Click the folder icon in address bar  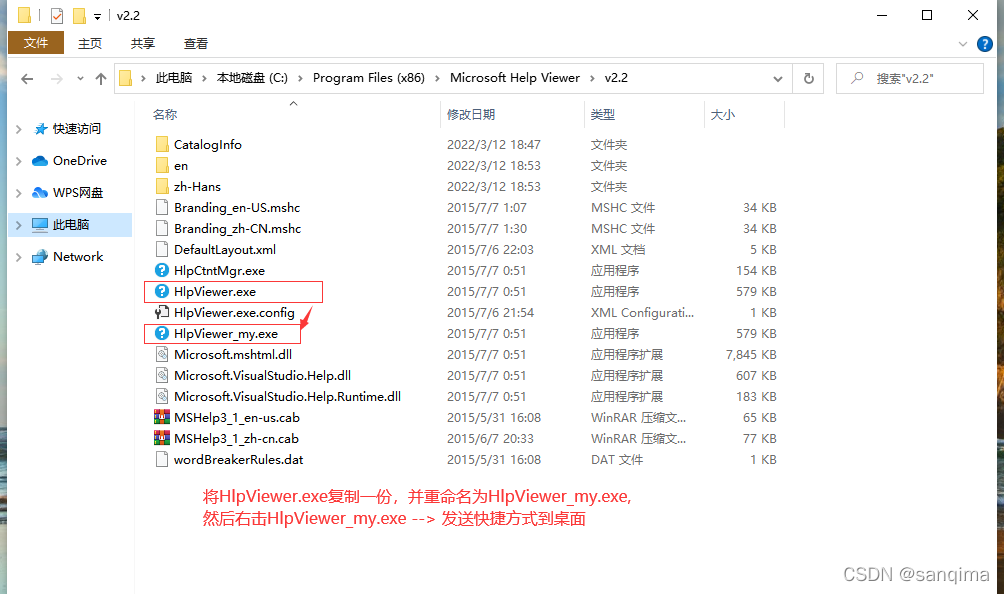126,78
